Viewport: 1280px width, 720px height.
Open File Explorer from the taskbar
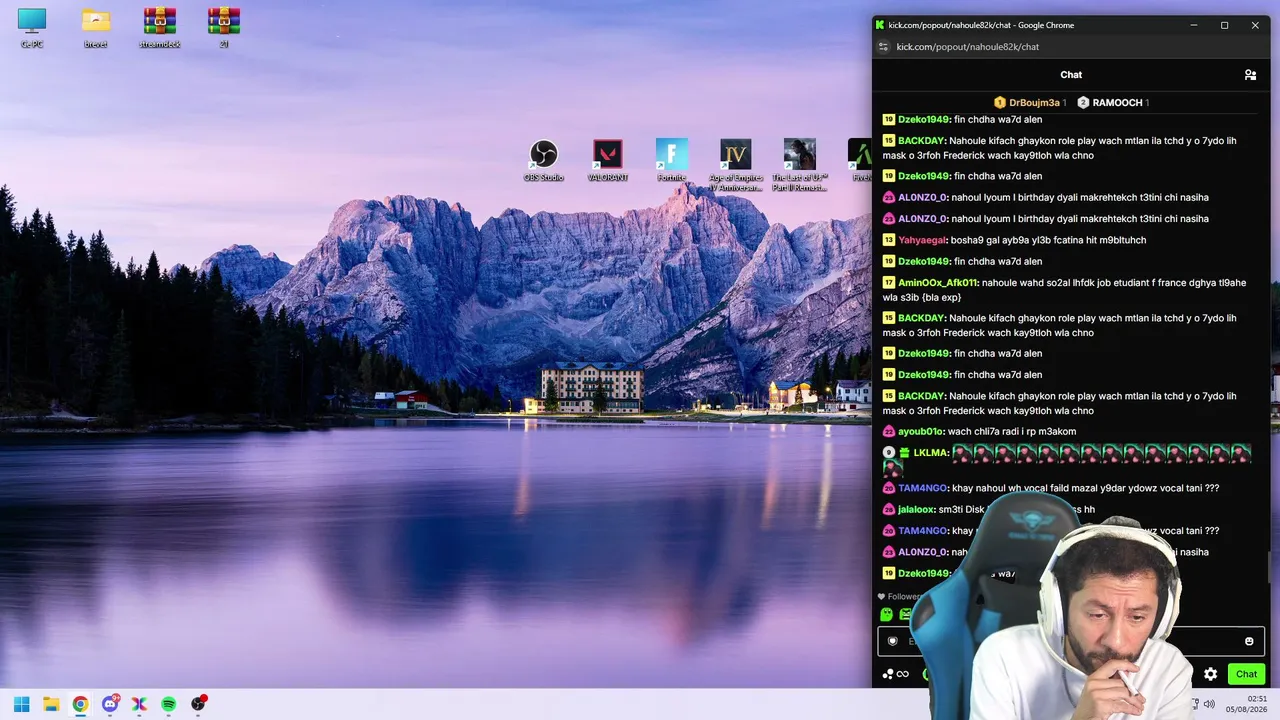(x=51, y=704)
